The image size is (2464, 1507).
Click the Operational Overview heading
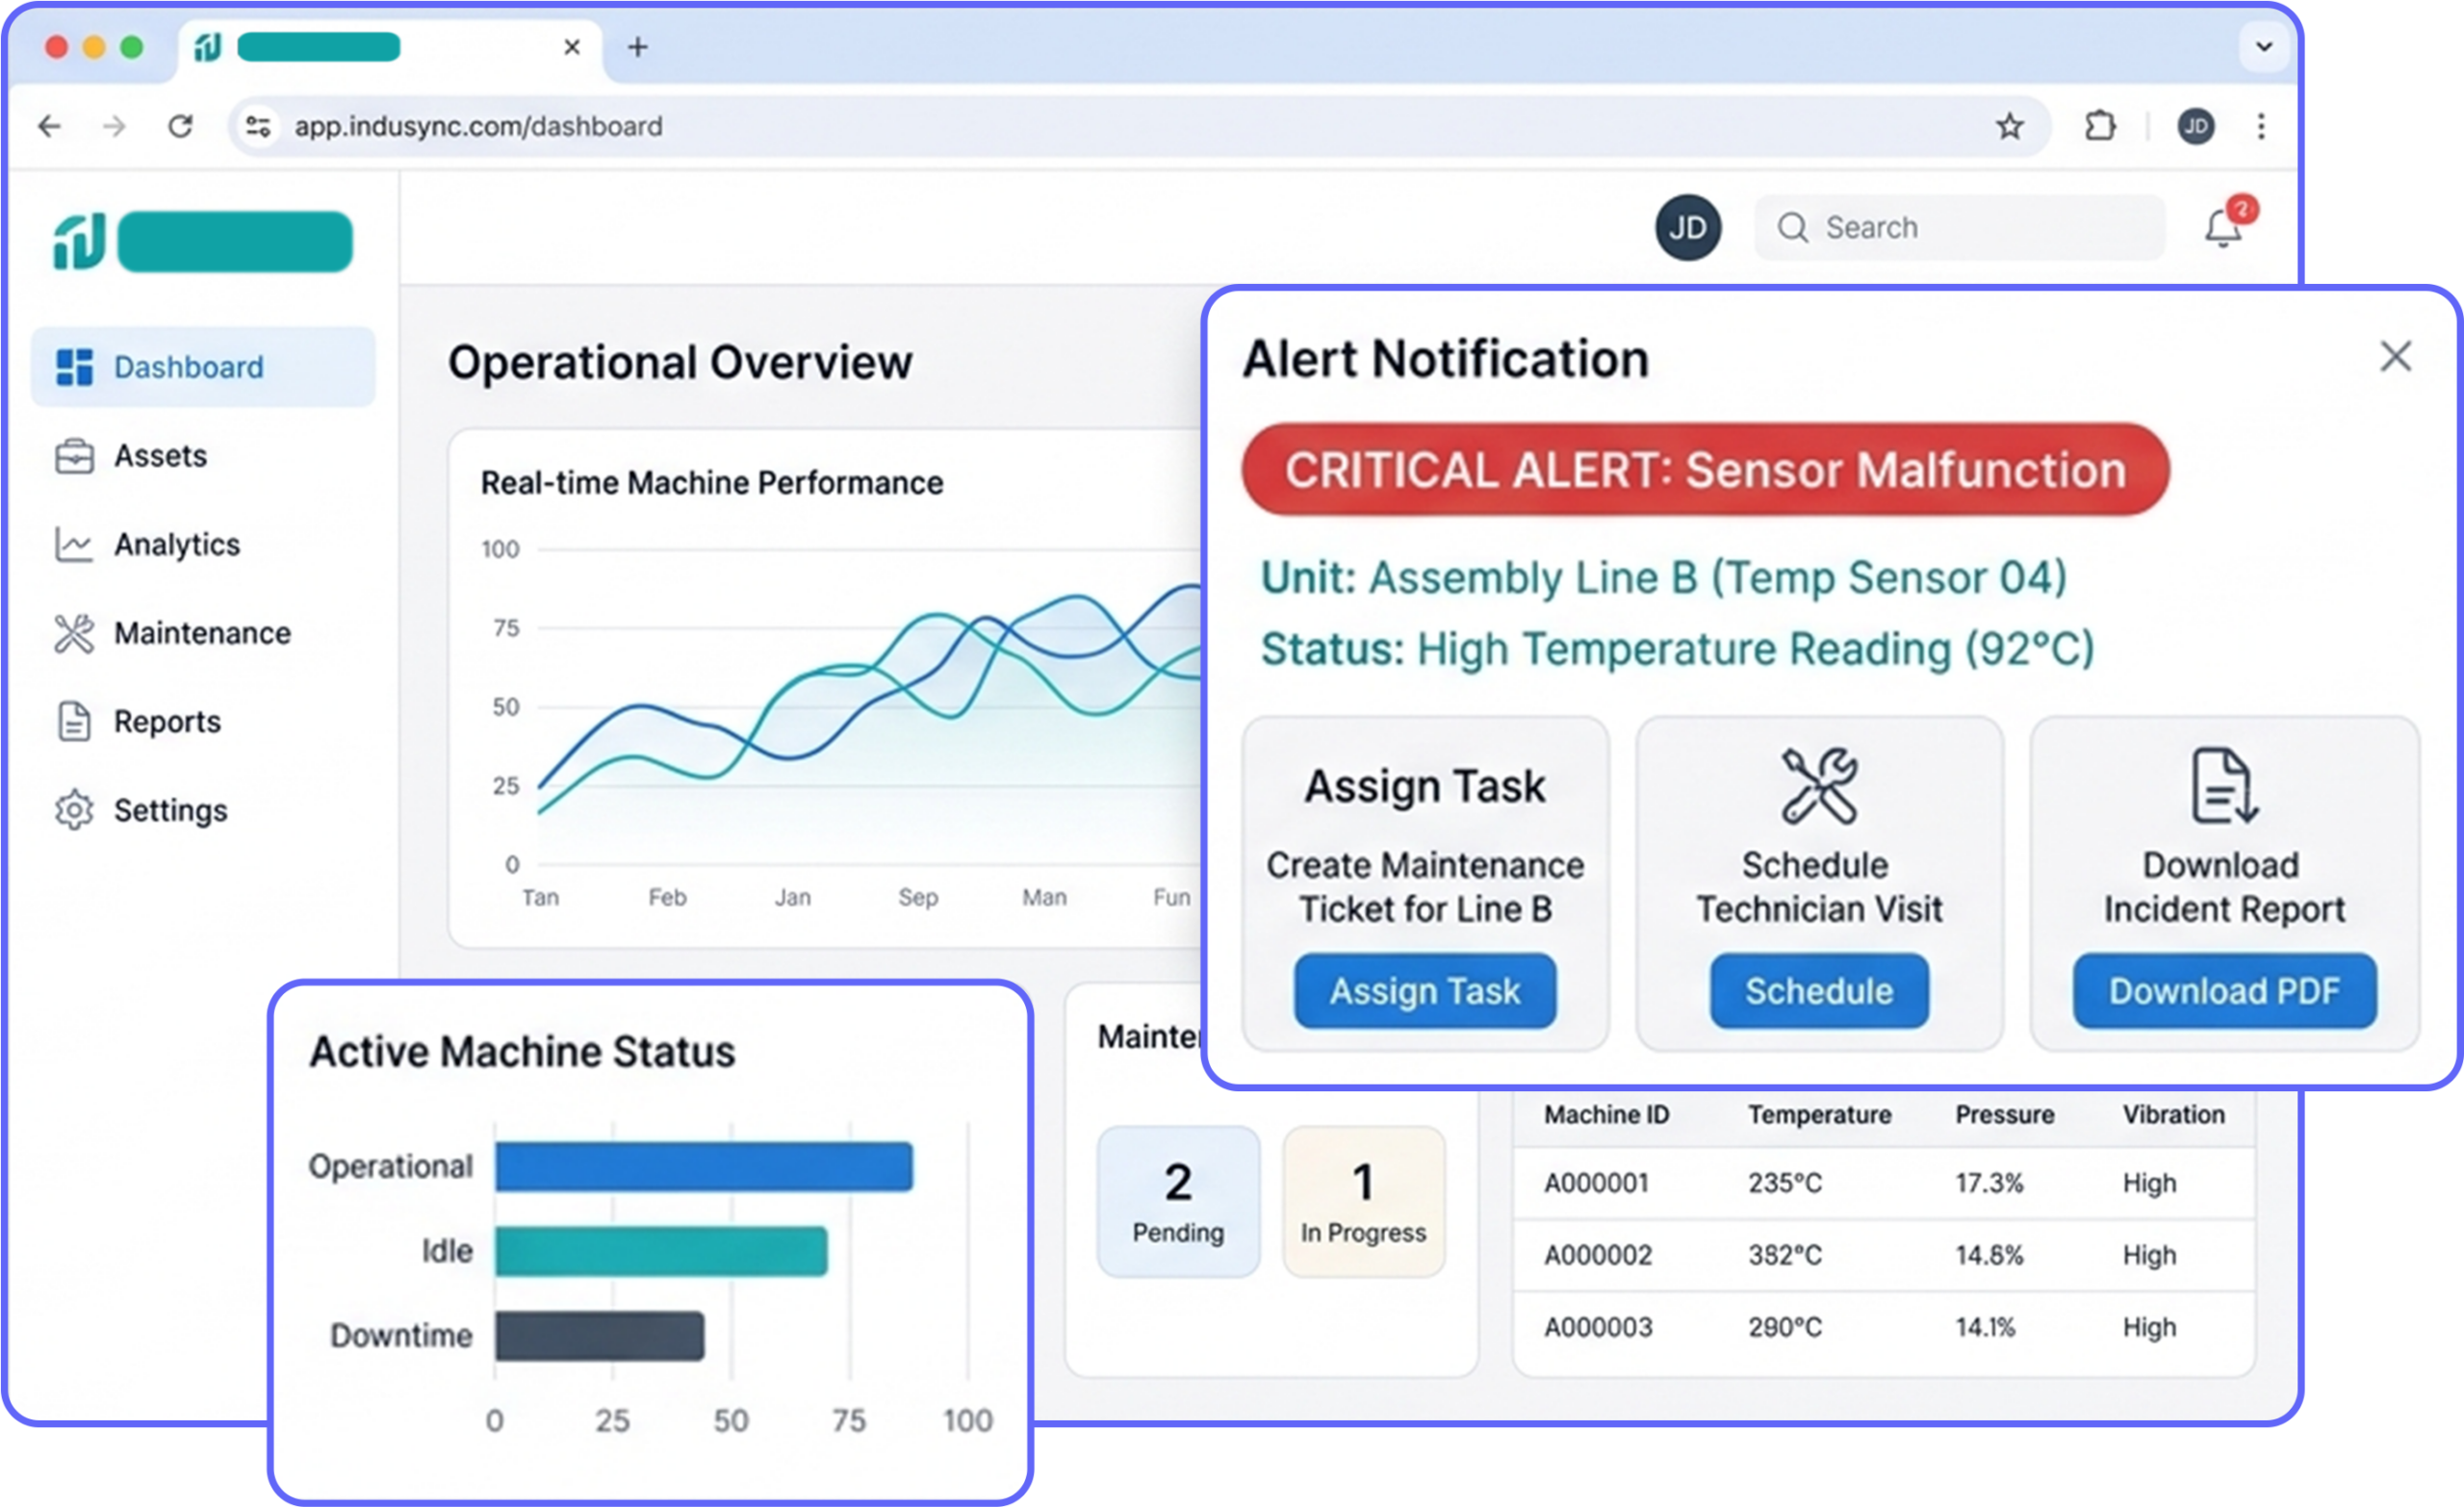(x=680, y=362)
